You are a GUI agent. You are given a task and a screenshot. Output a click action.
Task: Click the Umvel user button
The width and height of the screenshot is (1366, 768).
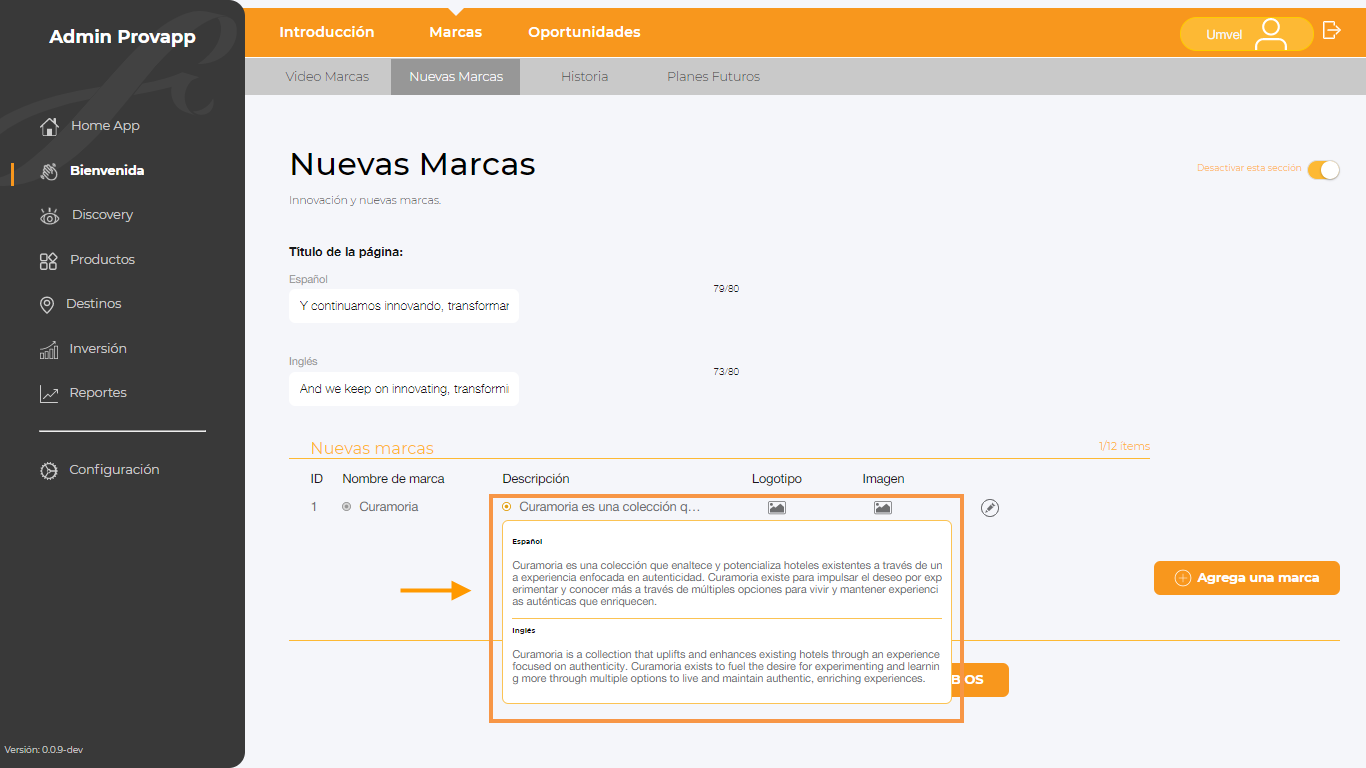click(x=1246, y=34)
